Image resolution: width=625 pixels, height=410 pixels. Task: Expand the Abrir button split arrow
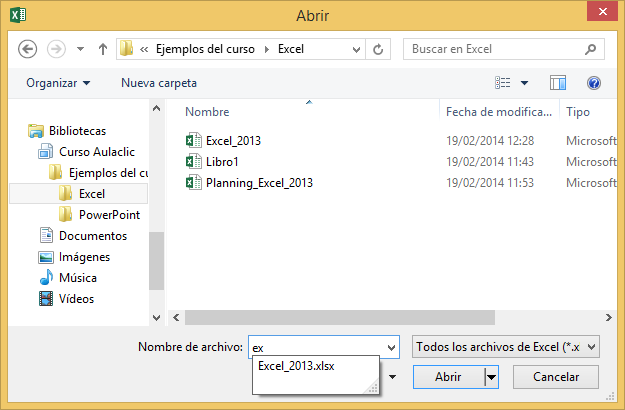(491, 377)
